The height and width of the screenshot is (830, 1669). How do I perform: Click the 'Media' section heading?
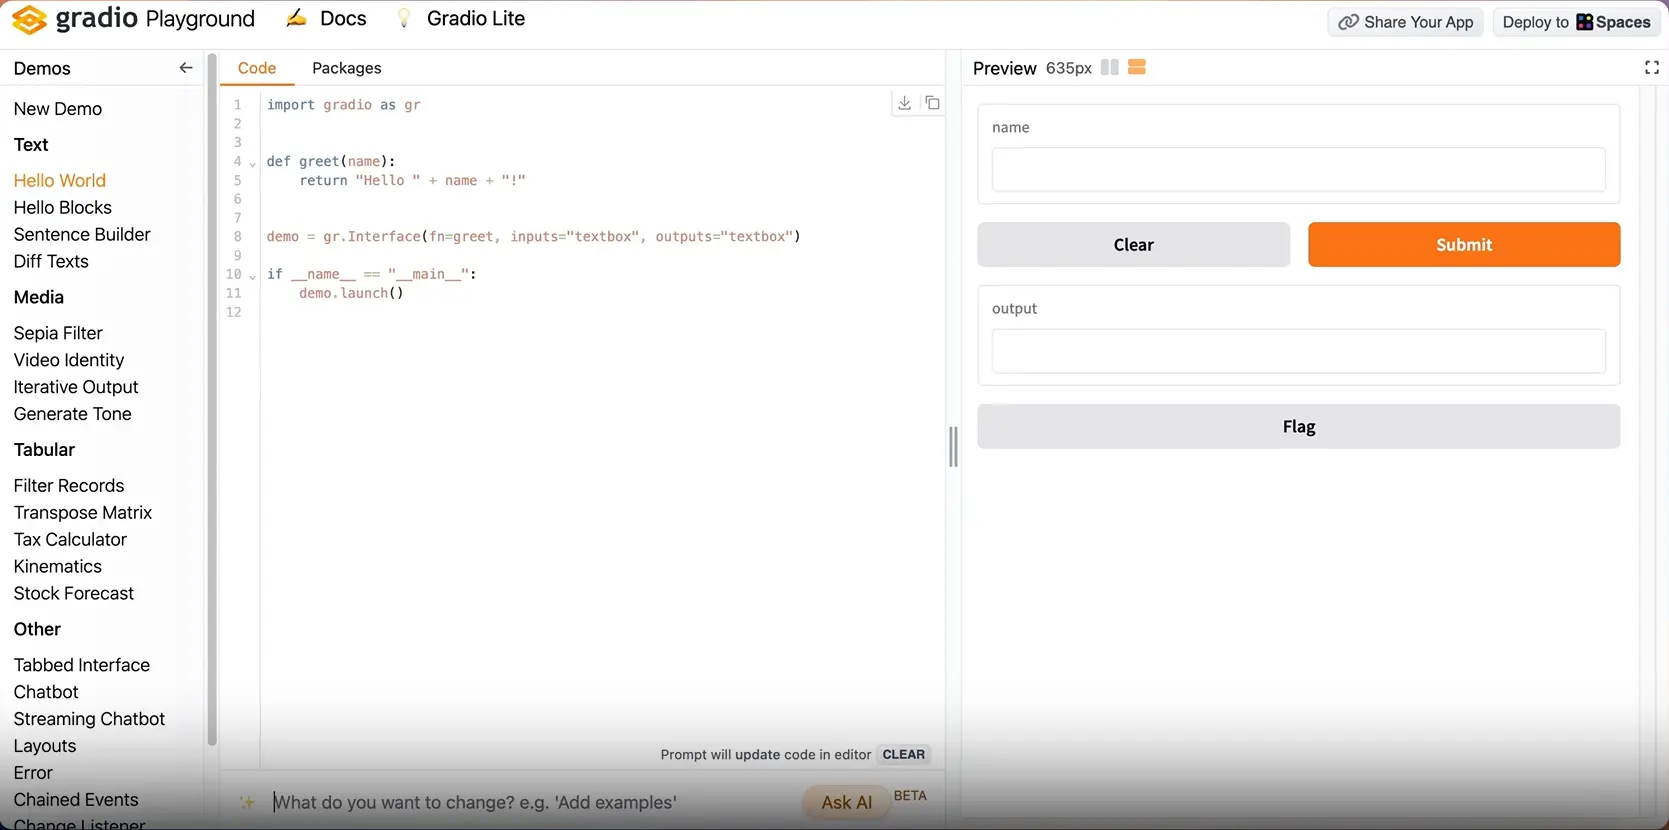(x=39, y=298)
